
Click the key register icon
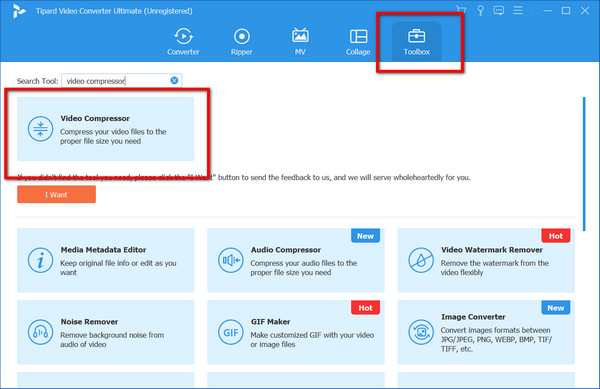(481, 10)
